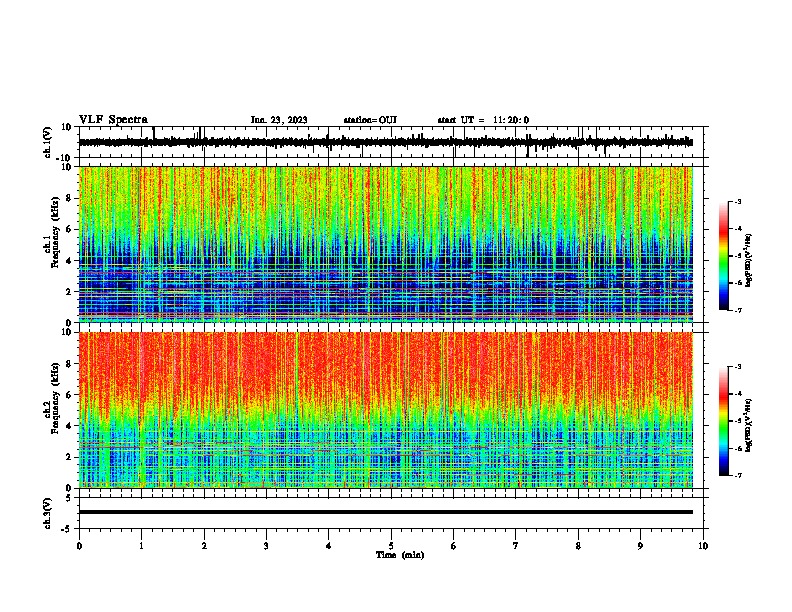Click the ch.3 flat black trace line
Image resolution: width=792 pixels, height=612 pixels.
click(386, 512)
